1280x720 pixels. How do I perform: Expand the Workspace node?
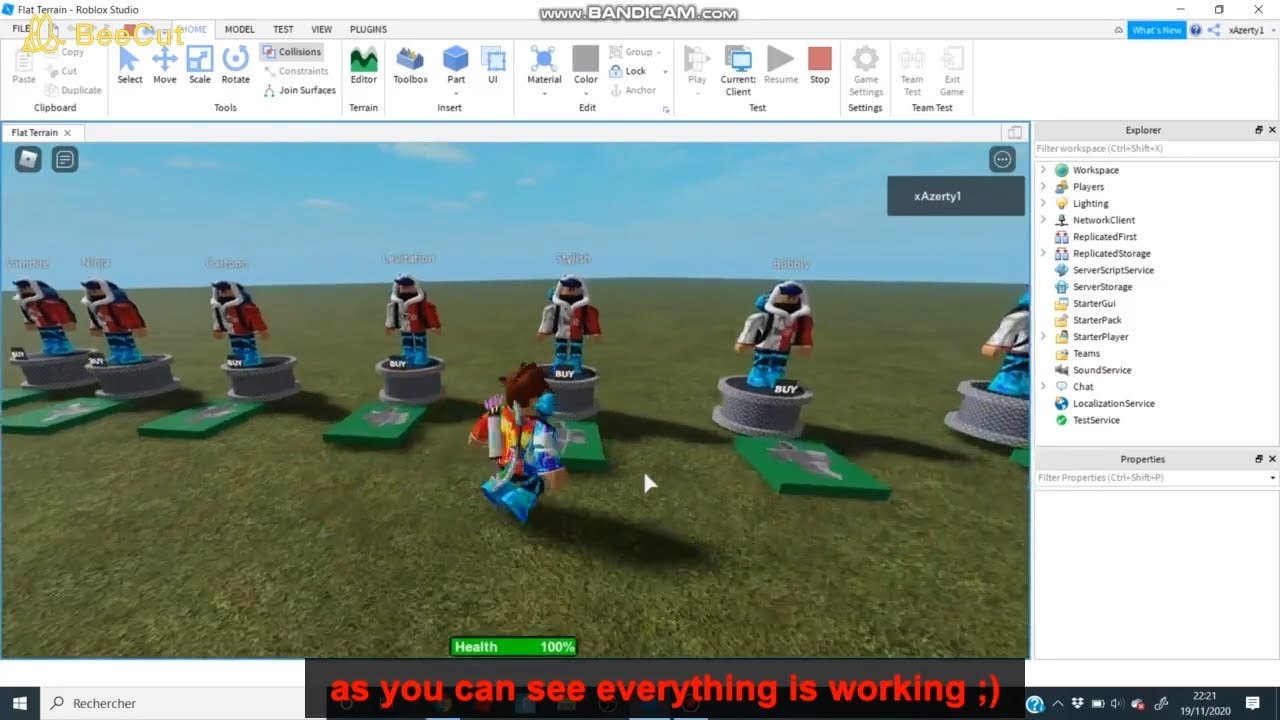pyautogui.click(x=1043, y=170)
